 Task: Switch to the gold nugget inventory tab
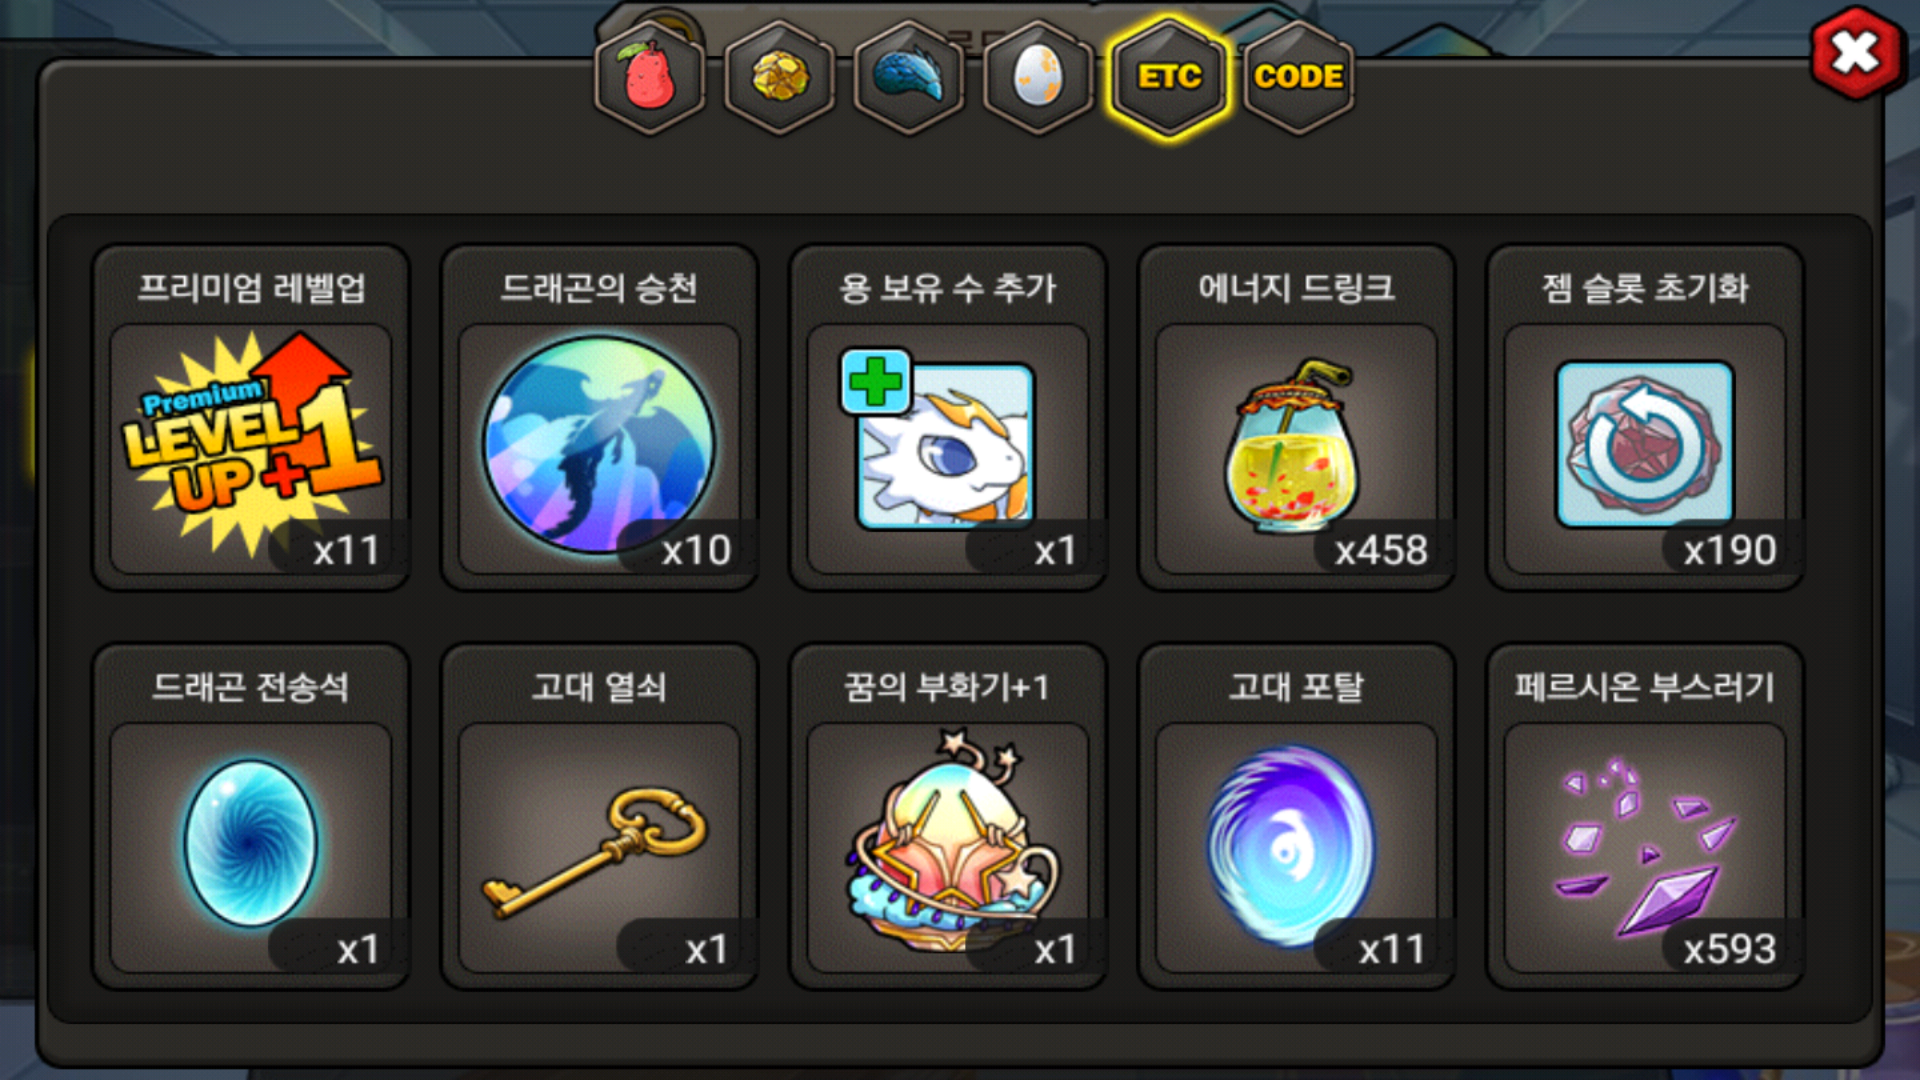point(780,76)
